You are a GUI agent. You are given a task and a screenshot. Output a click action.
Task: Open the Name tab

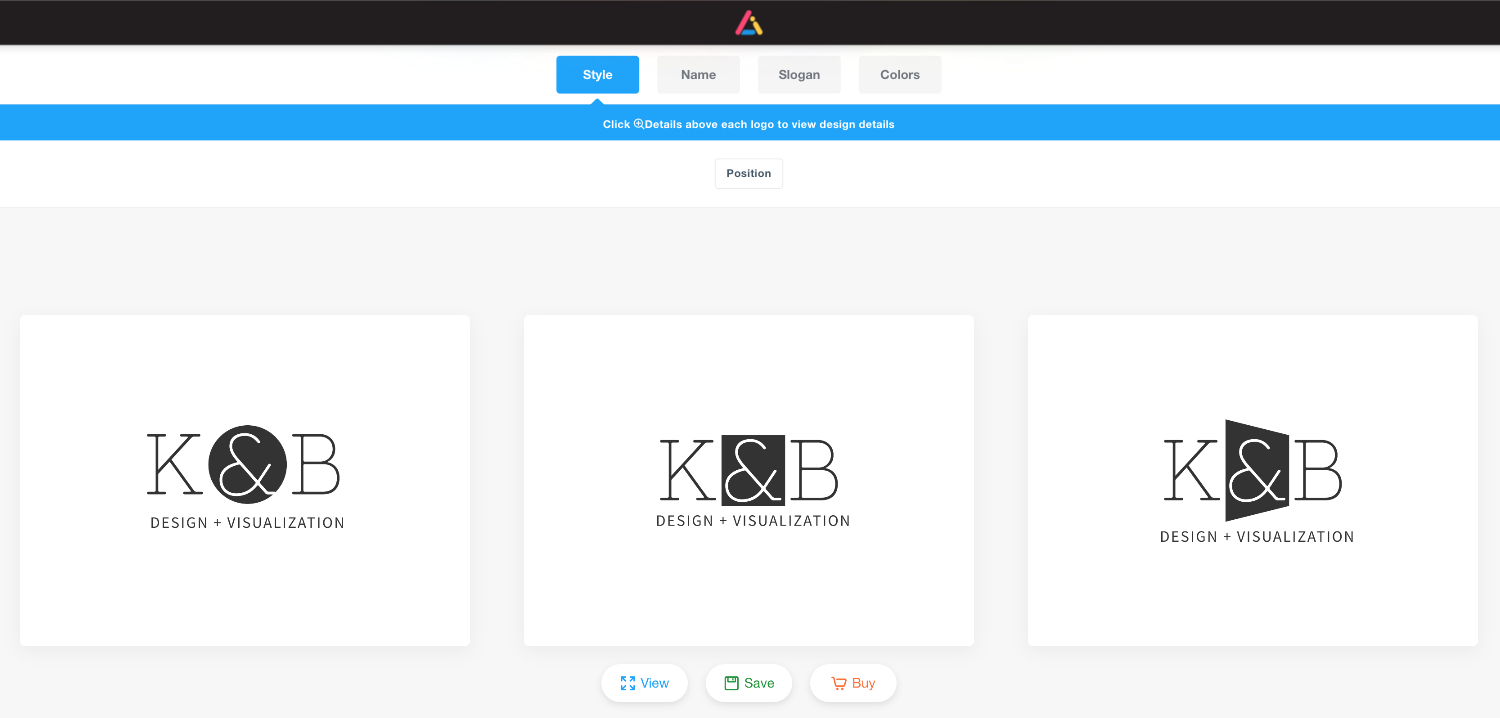pos(698,75)
